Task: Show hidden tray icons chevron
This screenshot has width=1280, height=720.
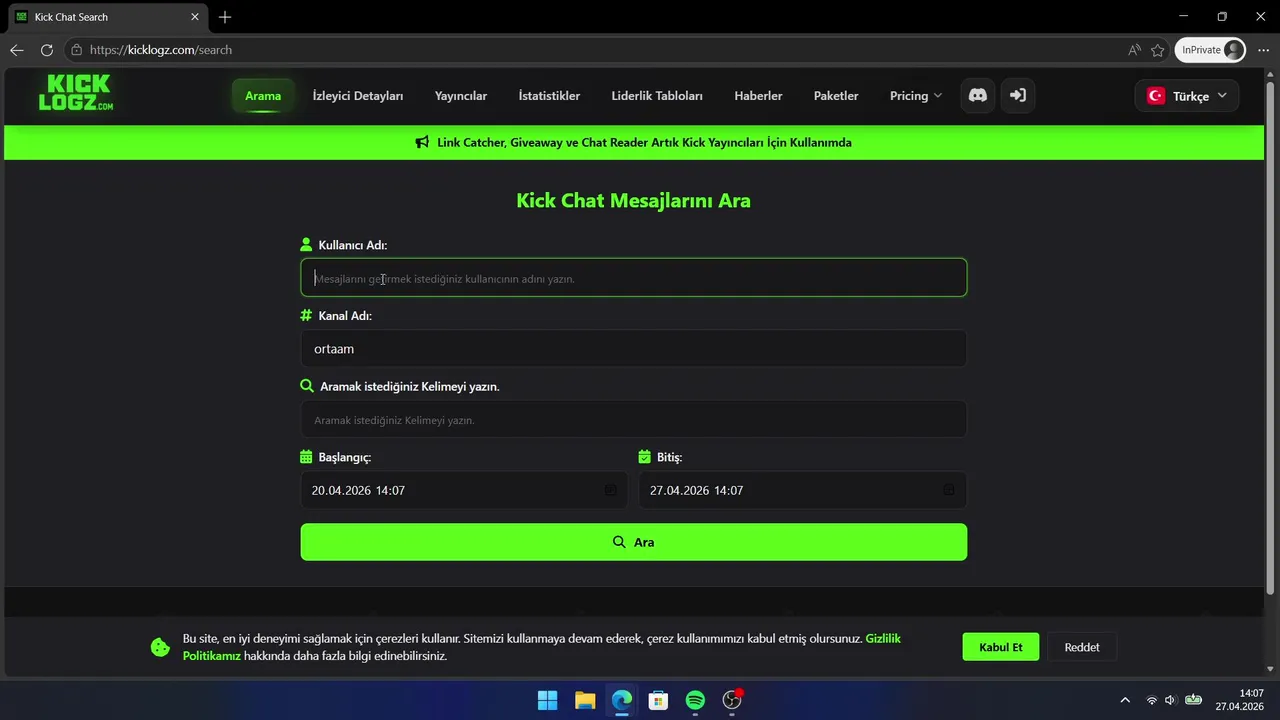Action: (1125, 700)
